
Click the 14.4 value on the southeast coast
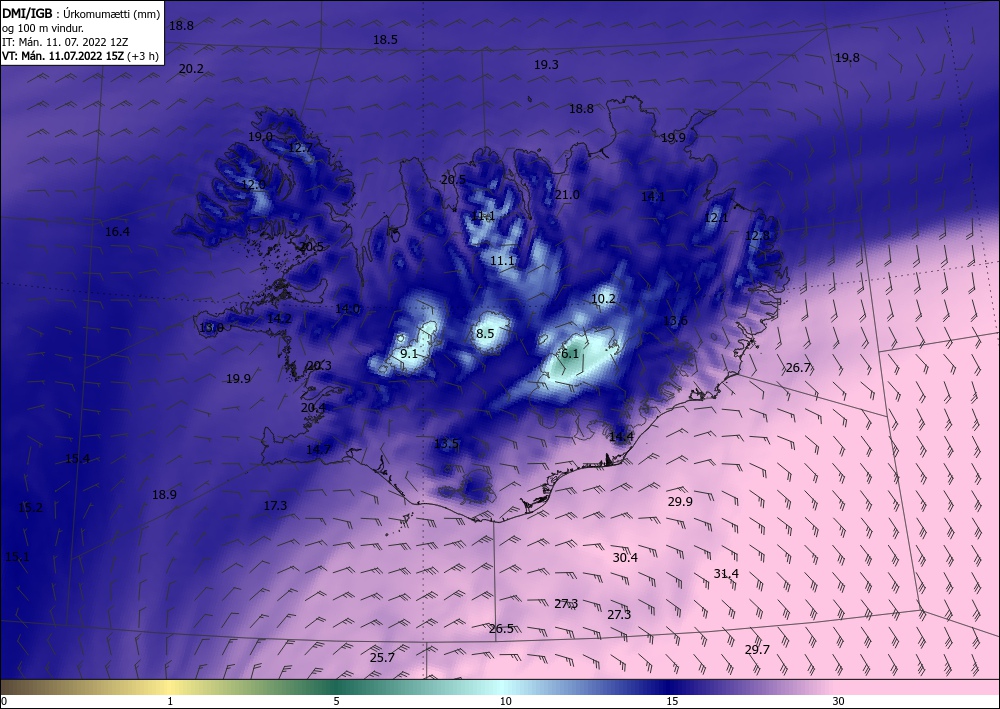point(621,436)
